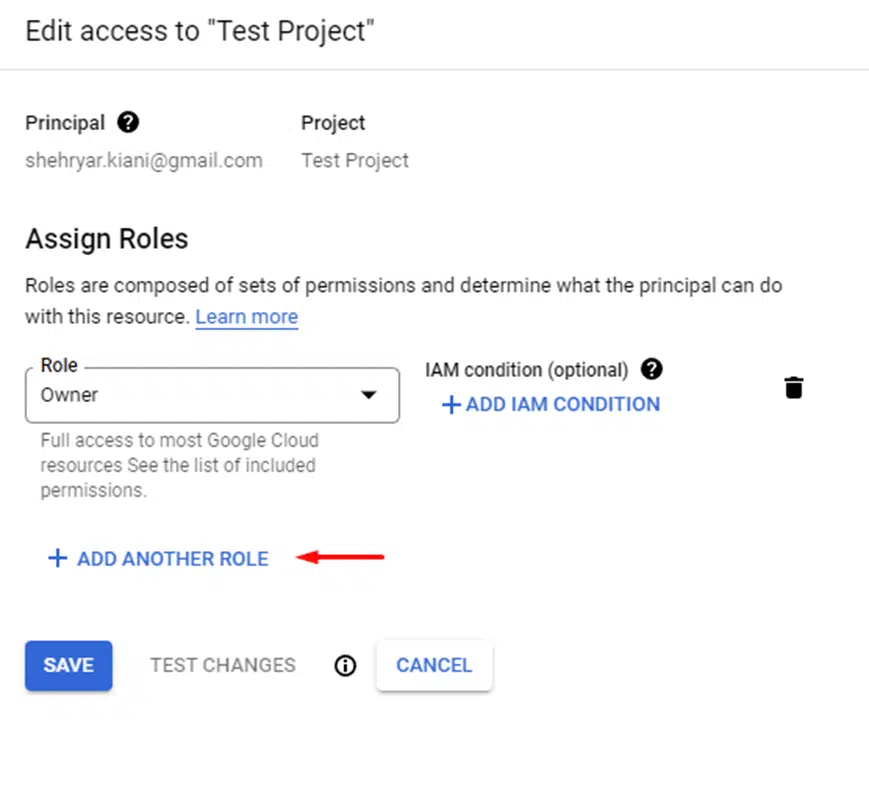Click the Edit access to Test Project title

click(x=200, y=31)
